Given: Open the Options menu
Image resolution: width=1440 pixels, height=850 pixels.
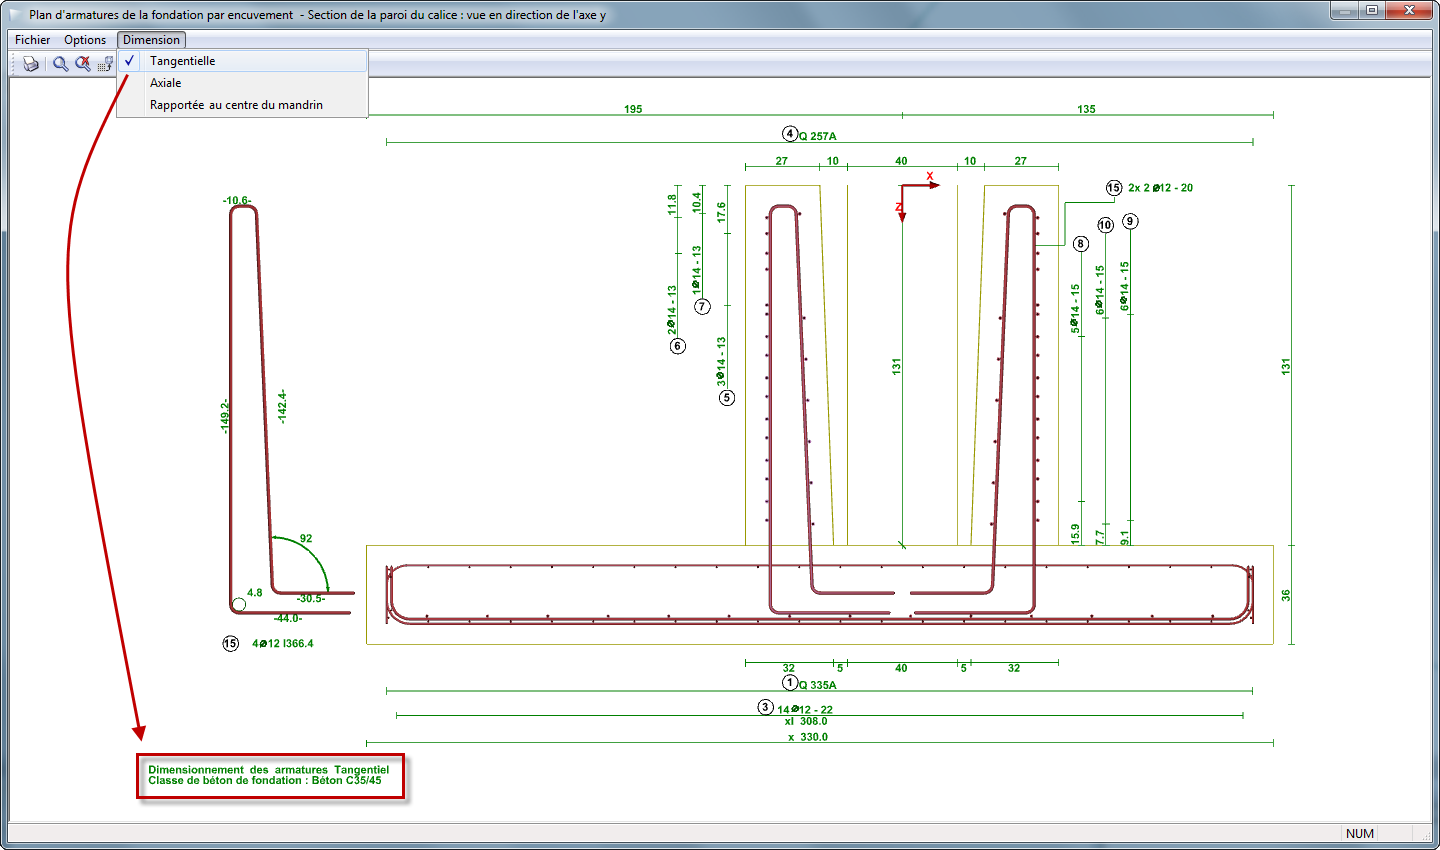Looking at the screenshot, I should (x=85, y=40).
